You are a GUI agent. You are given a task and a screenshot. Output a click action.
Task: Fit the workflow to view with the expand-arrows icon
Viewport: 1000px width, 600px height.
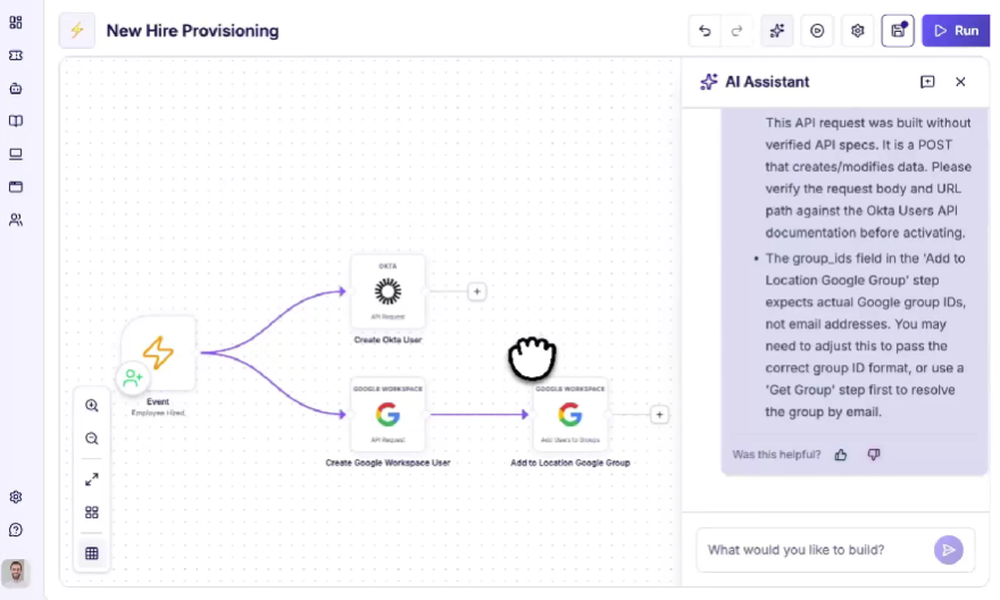[92, 479]
